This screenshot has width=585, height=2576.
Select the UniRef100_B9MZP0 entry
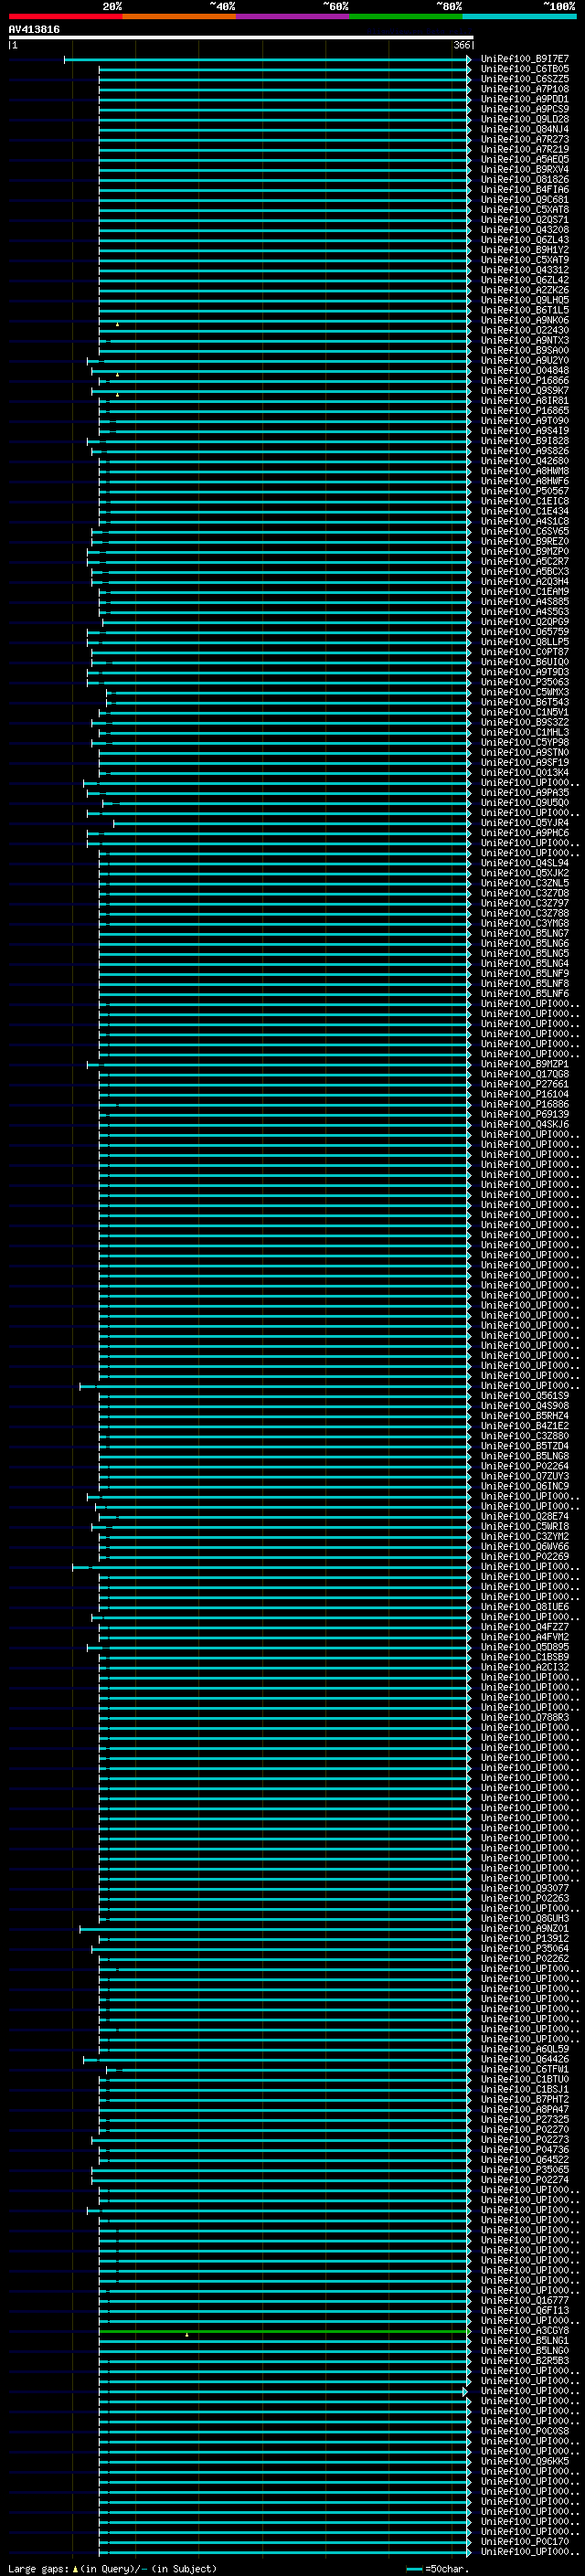point(524,552)
